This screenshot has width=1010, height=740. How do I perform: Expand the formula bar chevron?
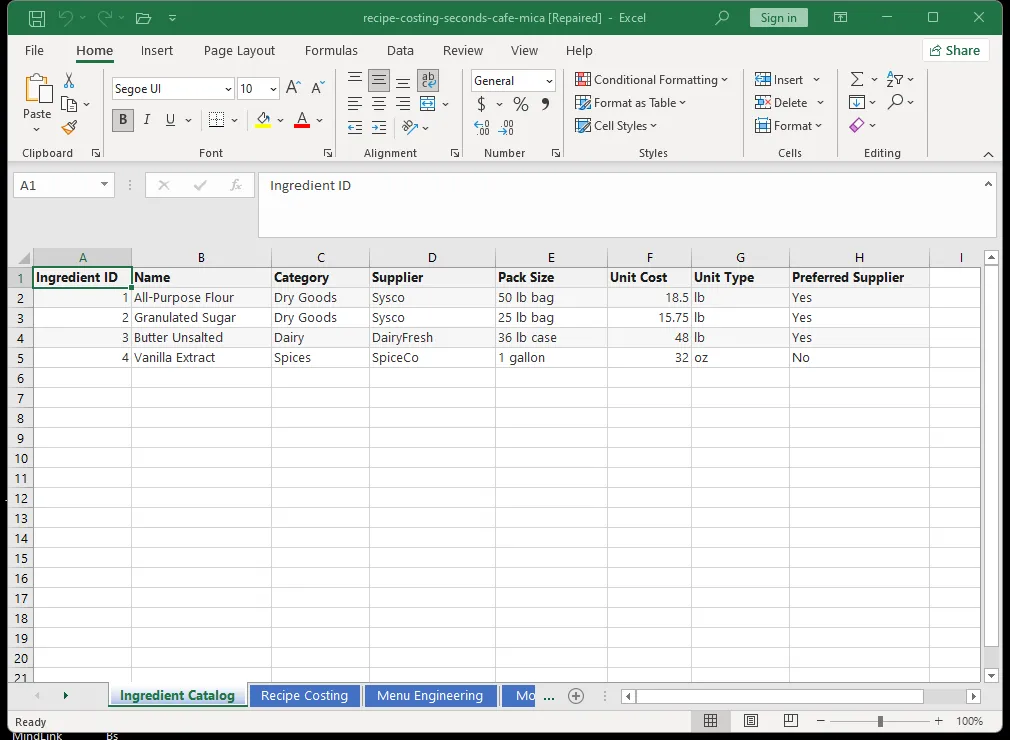click(988, 184)
